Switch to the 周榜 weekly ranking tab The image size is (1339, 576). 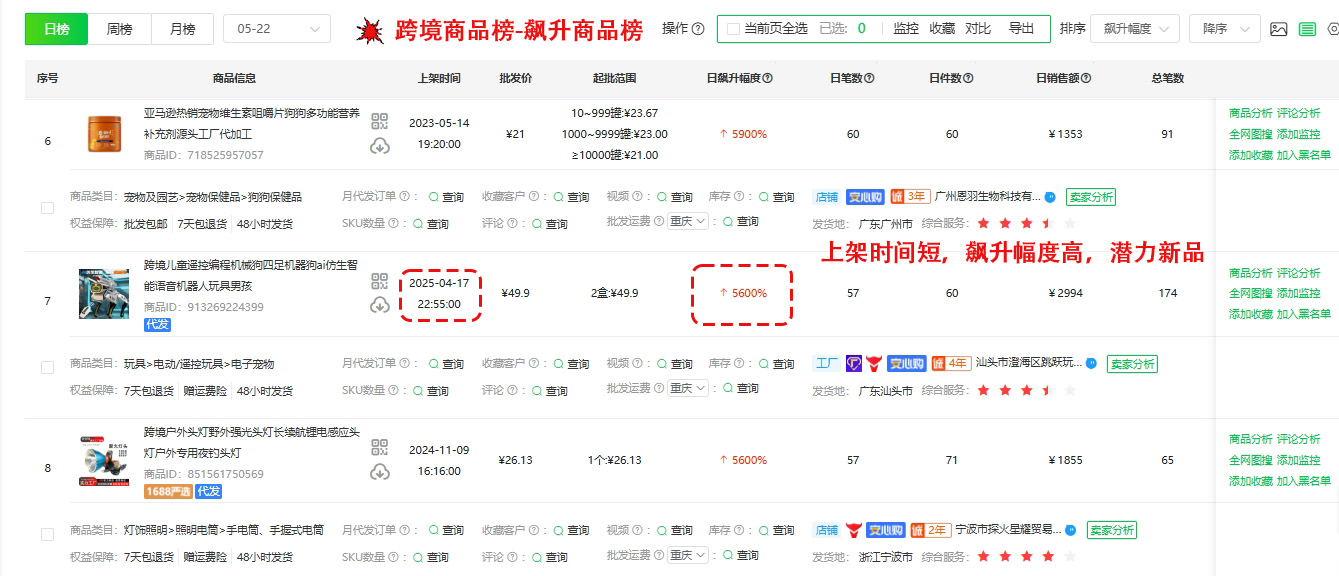coord(122,29)
